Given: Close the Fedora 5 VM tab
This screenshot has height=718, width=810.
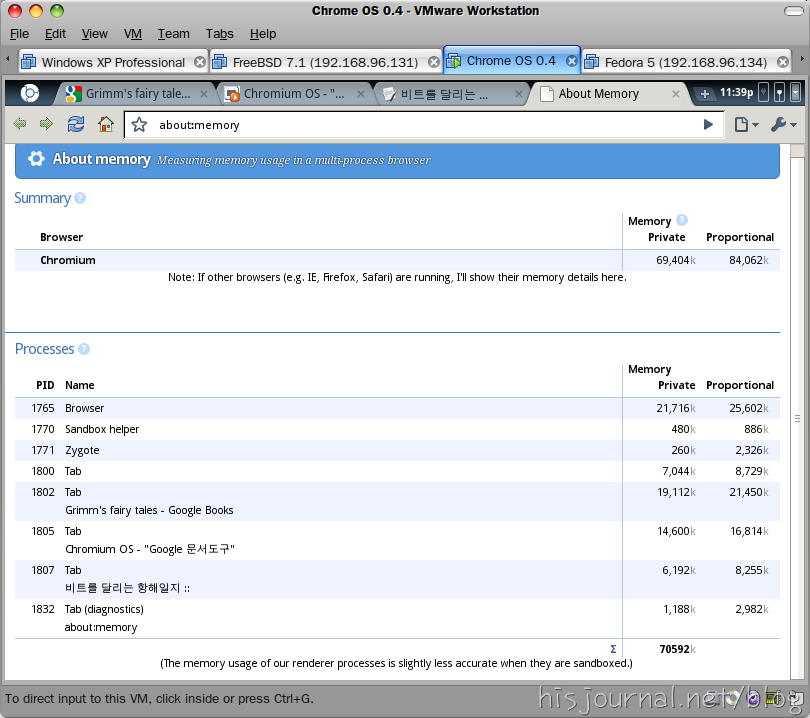Looking at the screenshot, I should tap(783, 63).
